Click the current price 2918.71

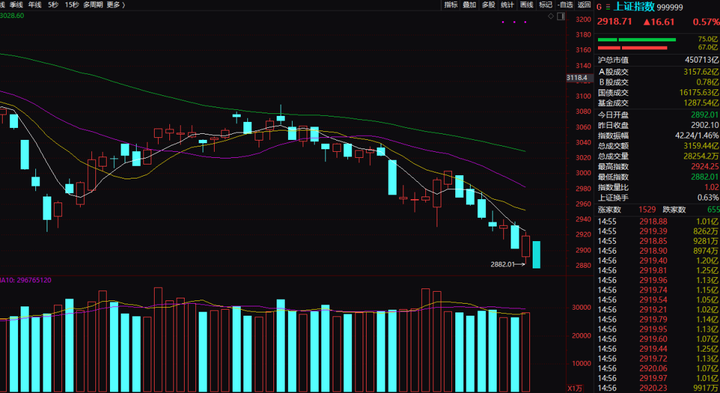[x=615, y=22]
